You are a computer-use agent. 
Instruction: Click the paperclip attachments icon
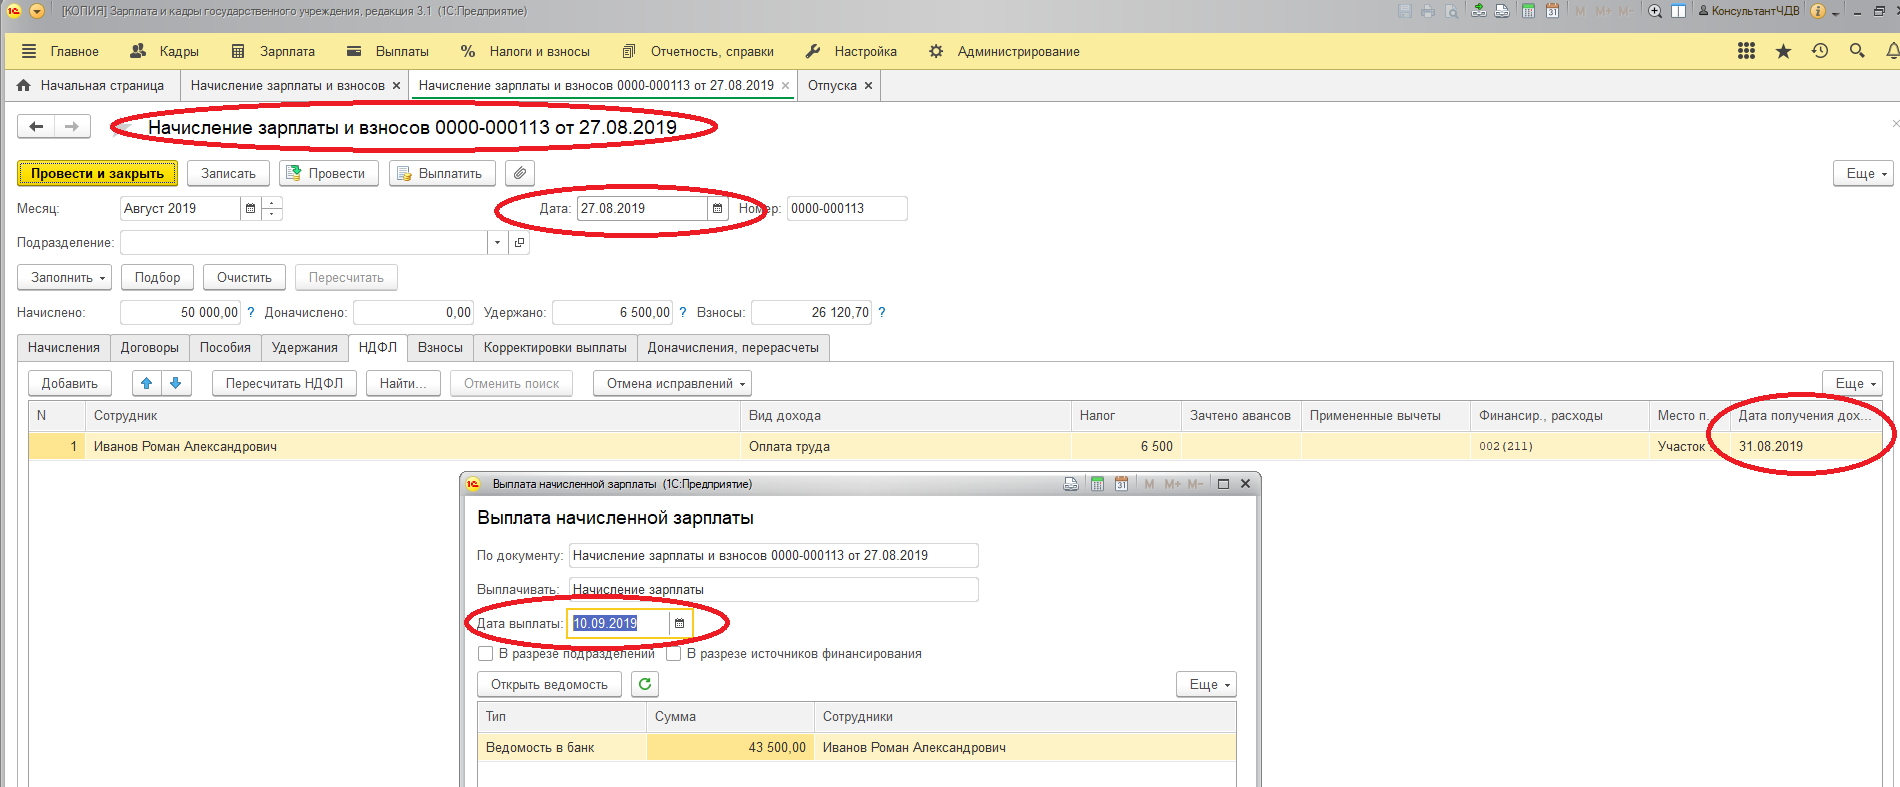519,173
